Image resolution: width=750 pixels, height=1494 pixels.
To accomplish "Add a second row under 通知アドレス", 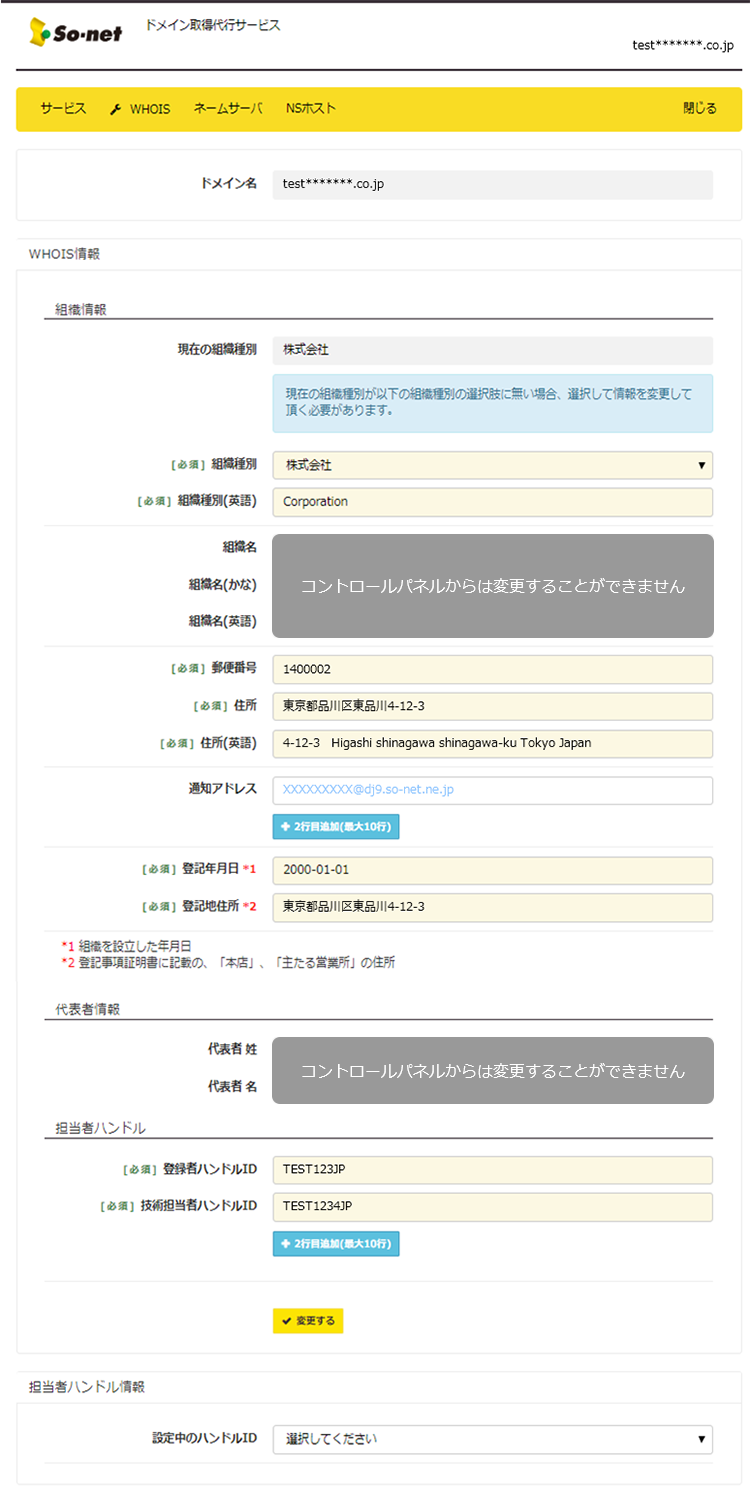I will coord(336,827).
